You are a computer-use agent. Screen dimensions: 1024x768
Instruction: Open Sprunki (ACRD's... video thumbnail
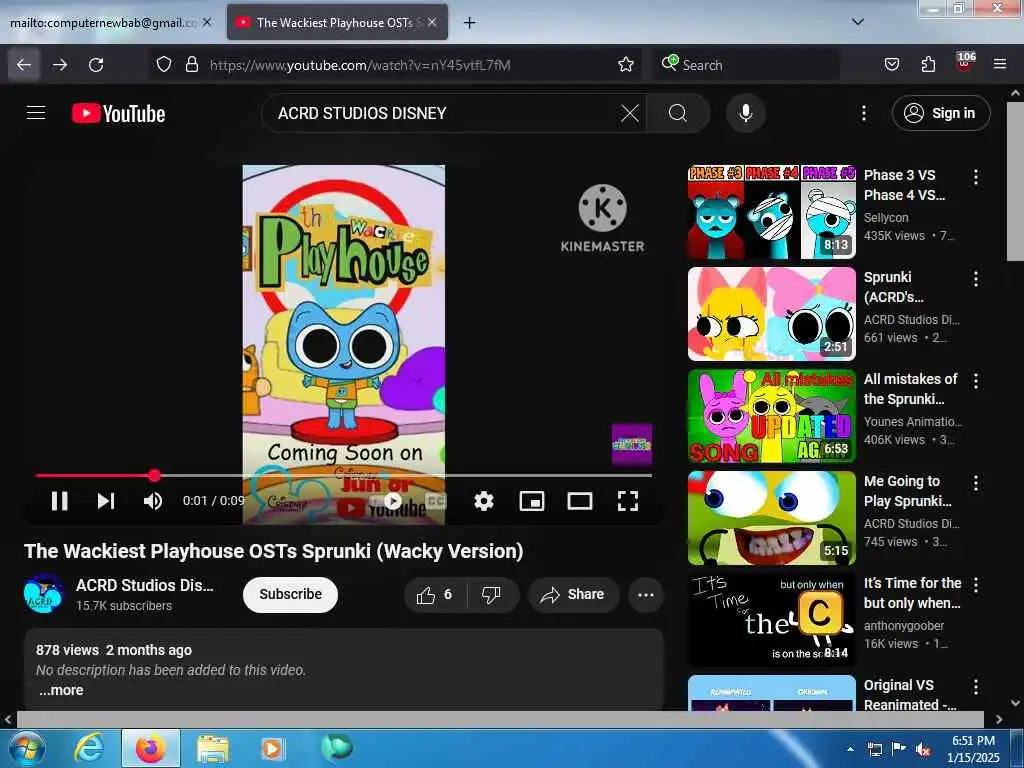tap(771, 313)
